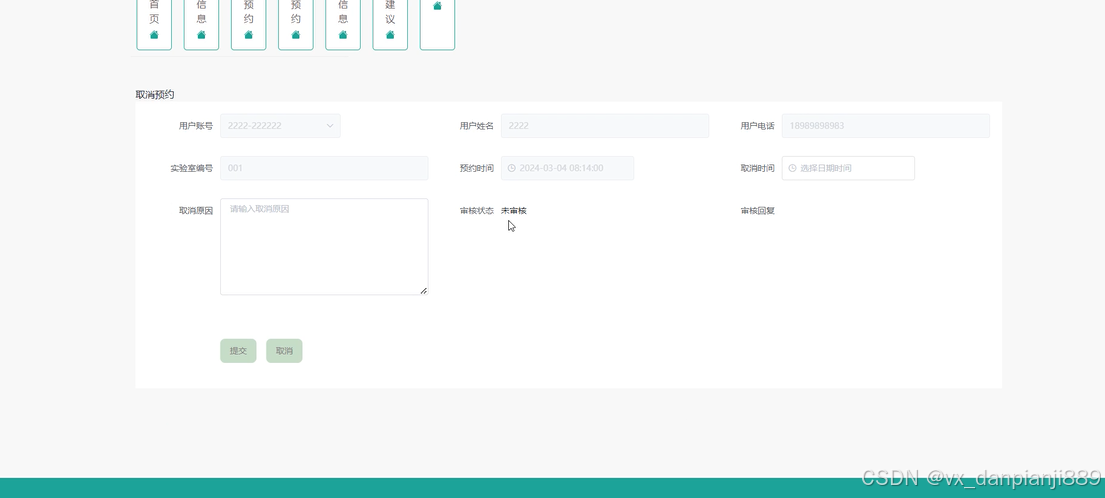Click the 审核回复 label
This screenshot has height=498, width=1105.
point(758,211)
